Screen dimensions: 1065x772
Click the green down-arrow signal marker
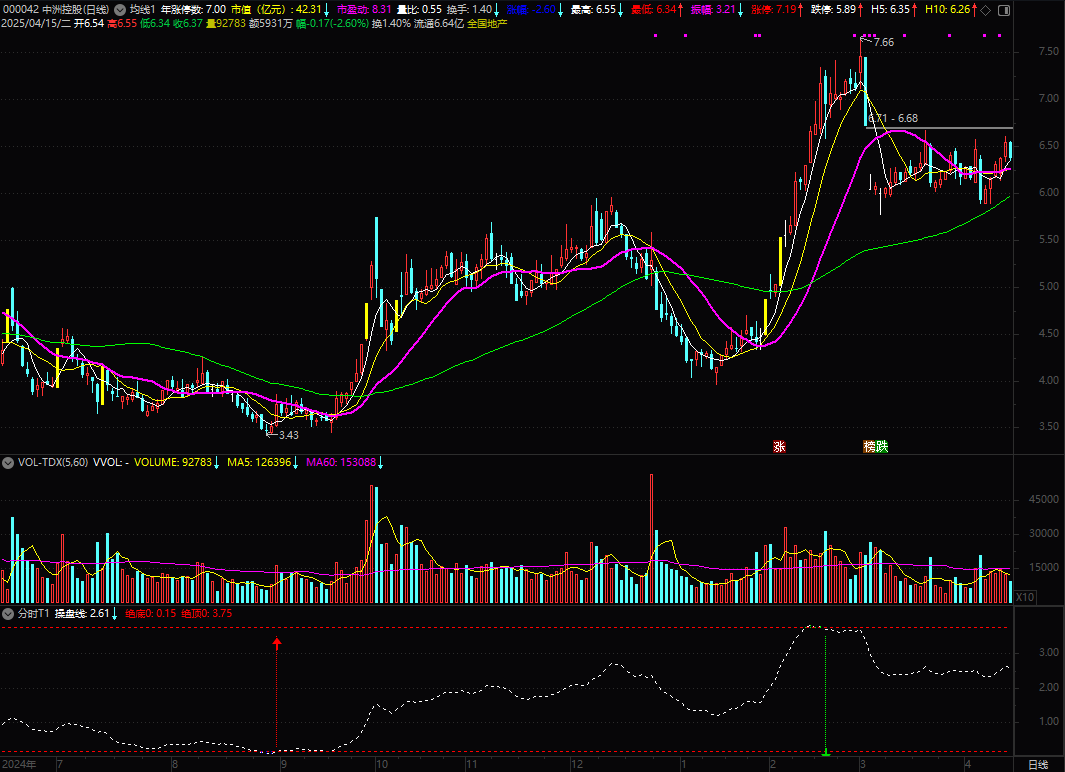tap(826, 752)
